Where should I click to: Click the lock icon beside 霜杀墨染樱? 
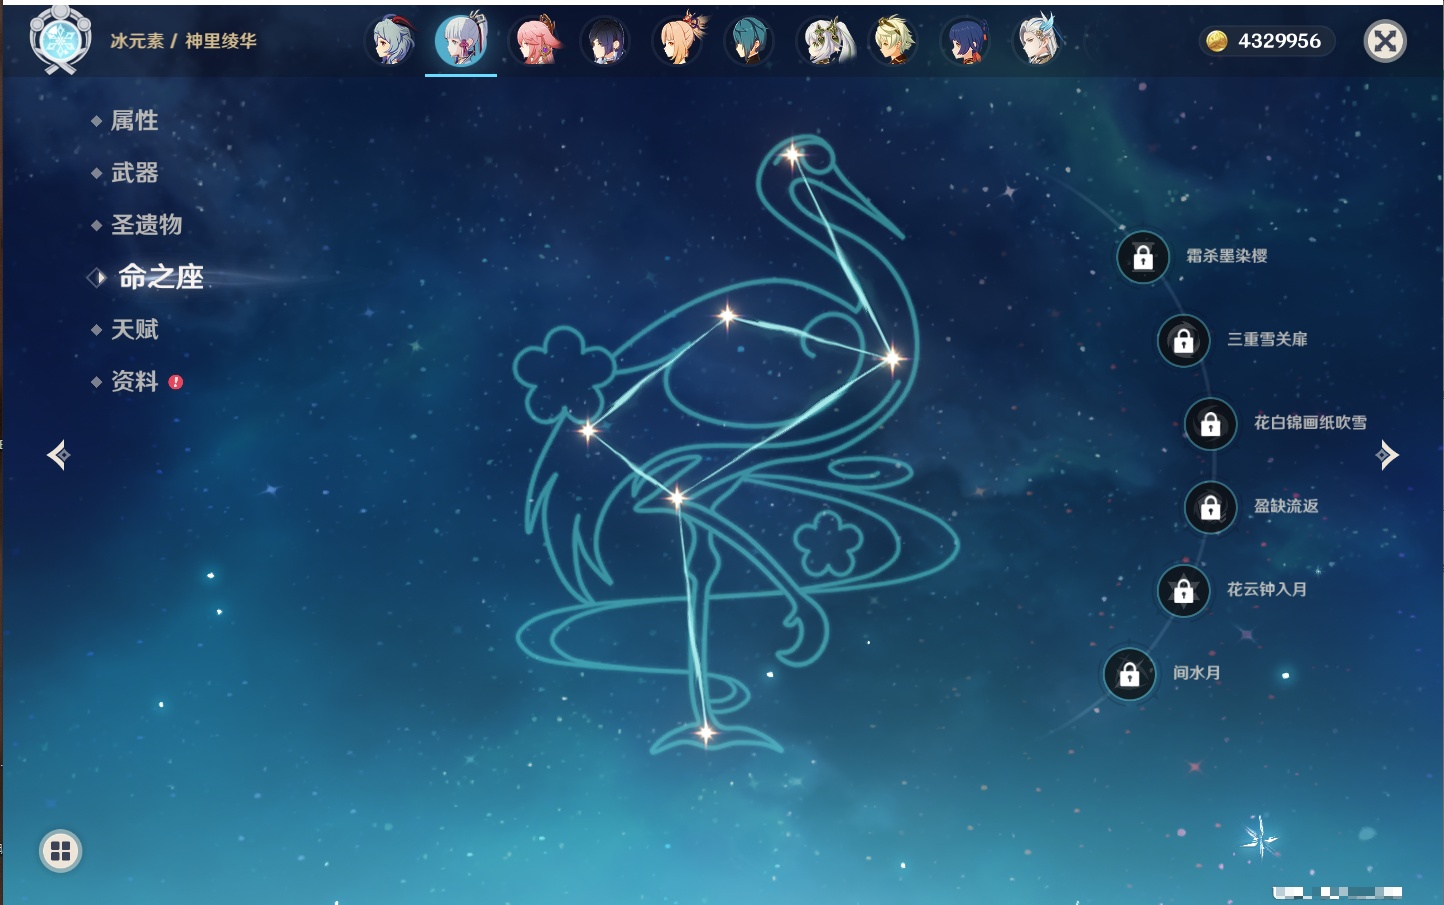(1143, 257)
